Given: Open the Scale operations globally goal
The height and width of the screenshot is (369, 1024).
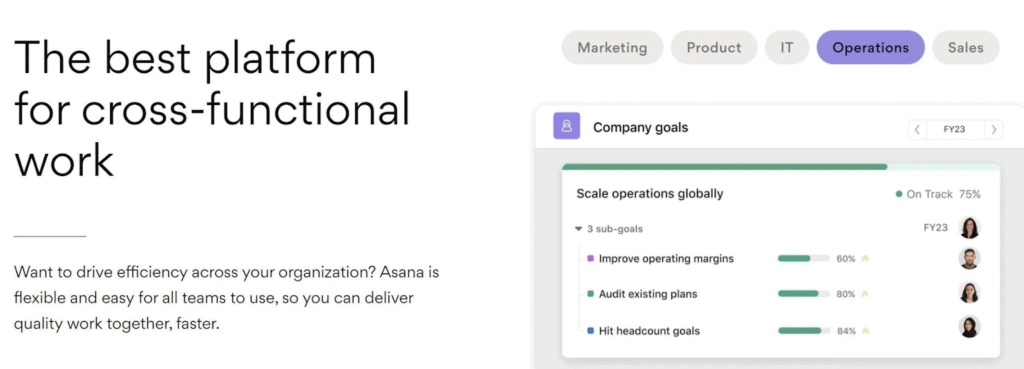Looking at the screenshot, I should click(650, 193).
